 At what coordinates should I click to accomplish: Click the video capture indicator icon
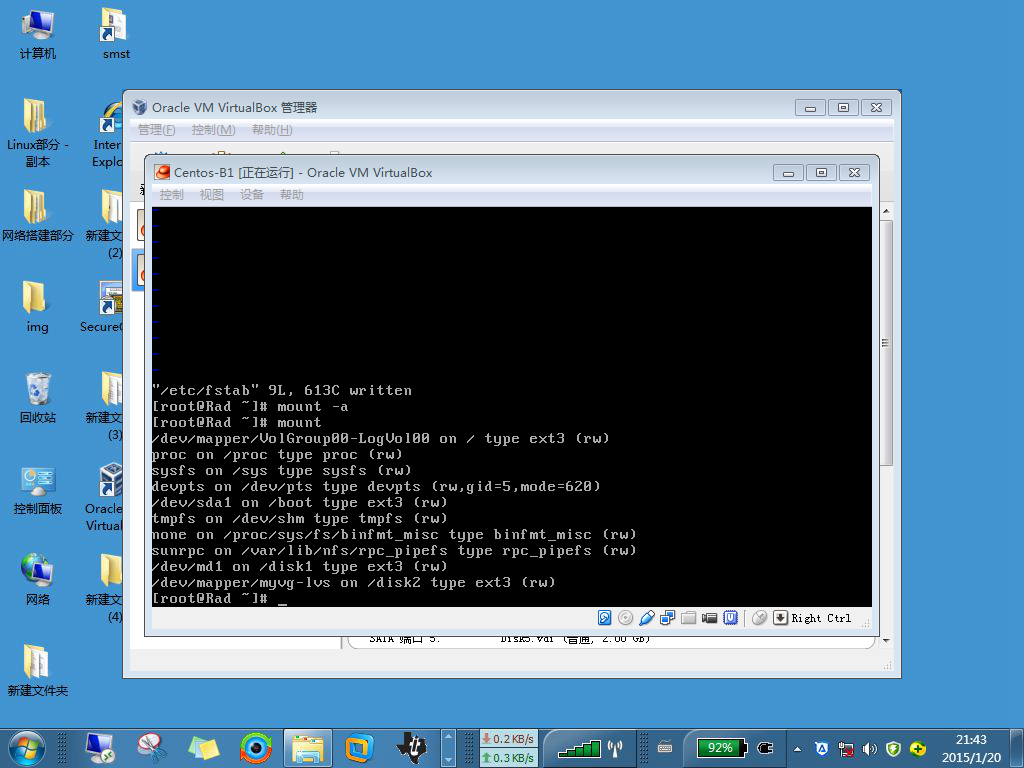[x=709, y=618]
